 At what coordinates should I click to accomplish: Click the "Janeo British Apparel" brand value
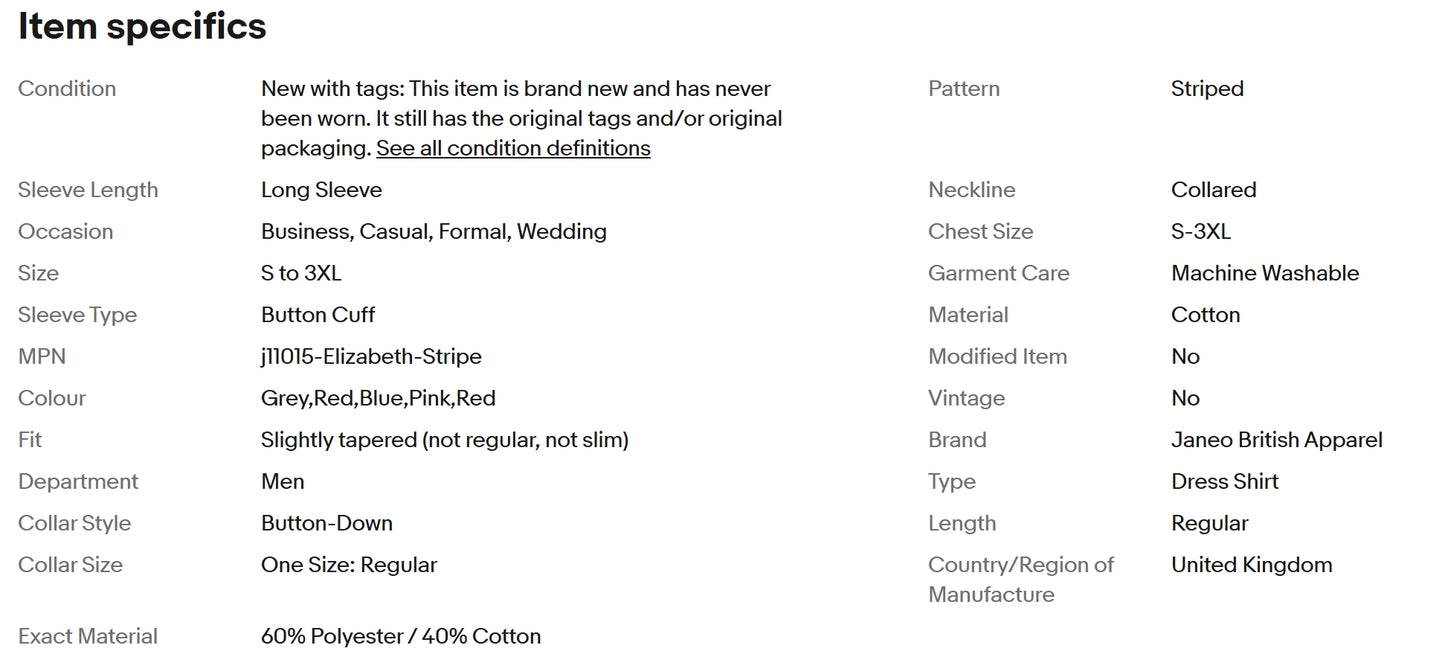[1276, 440]
